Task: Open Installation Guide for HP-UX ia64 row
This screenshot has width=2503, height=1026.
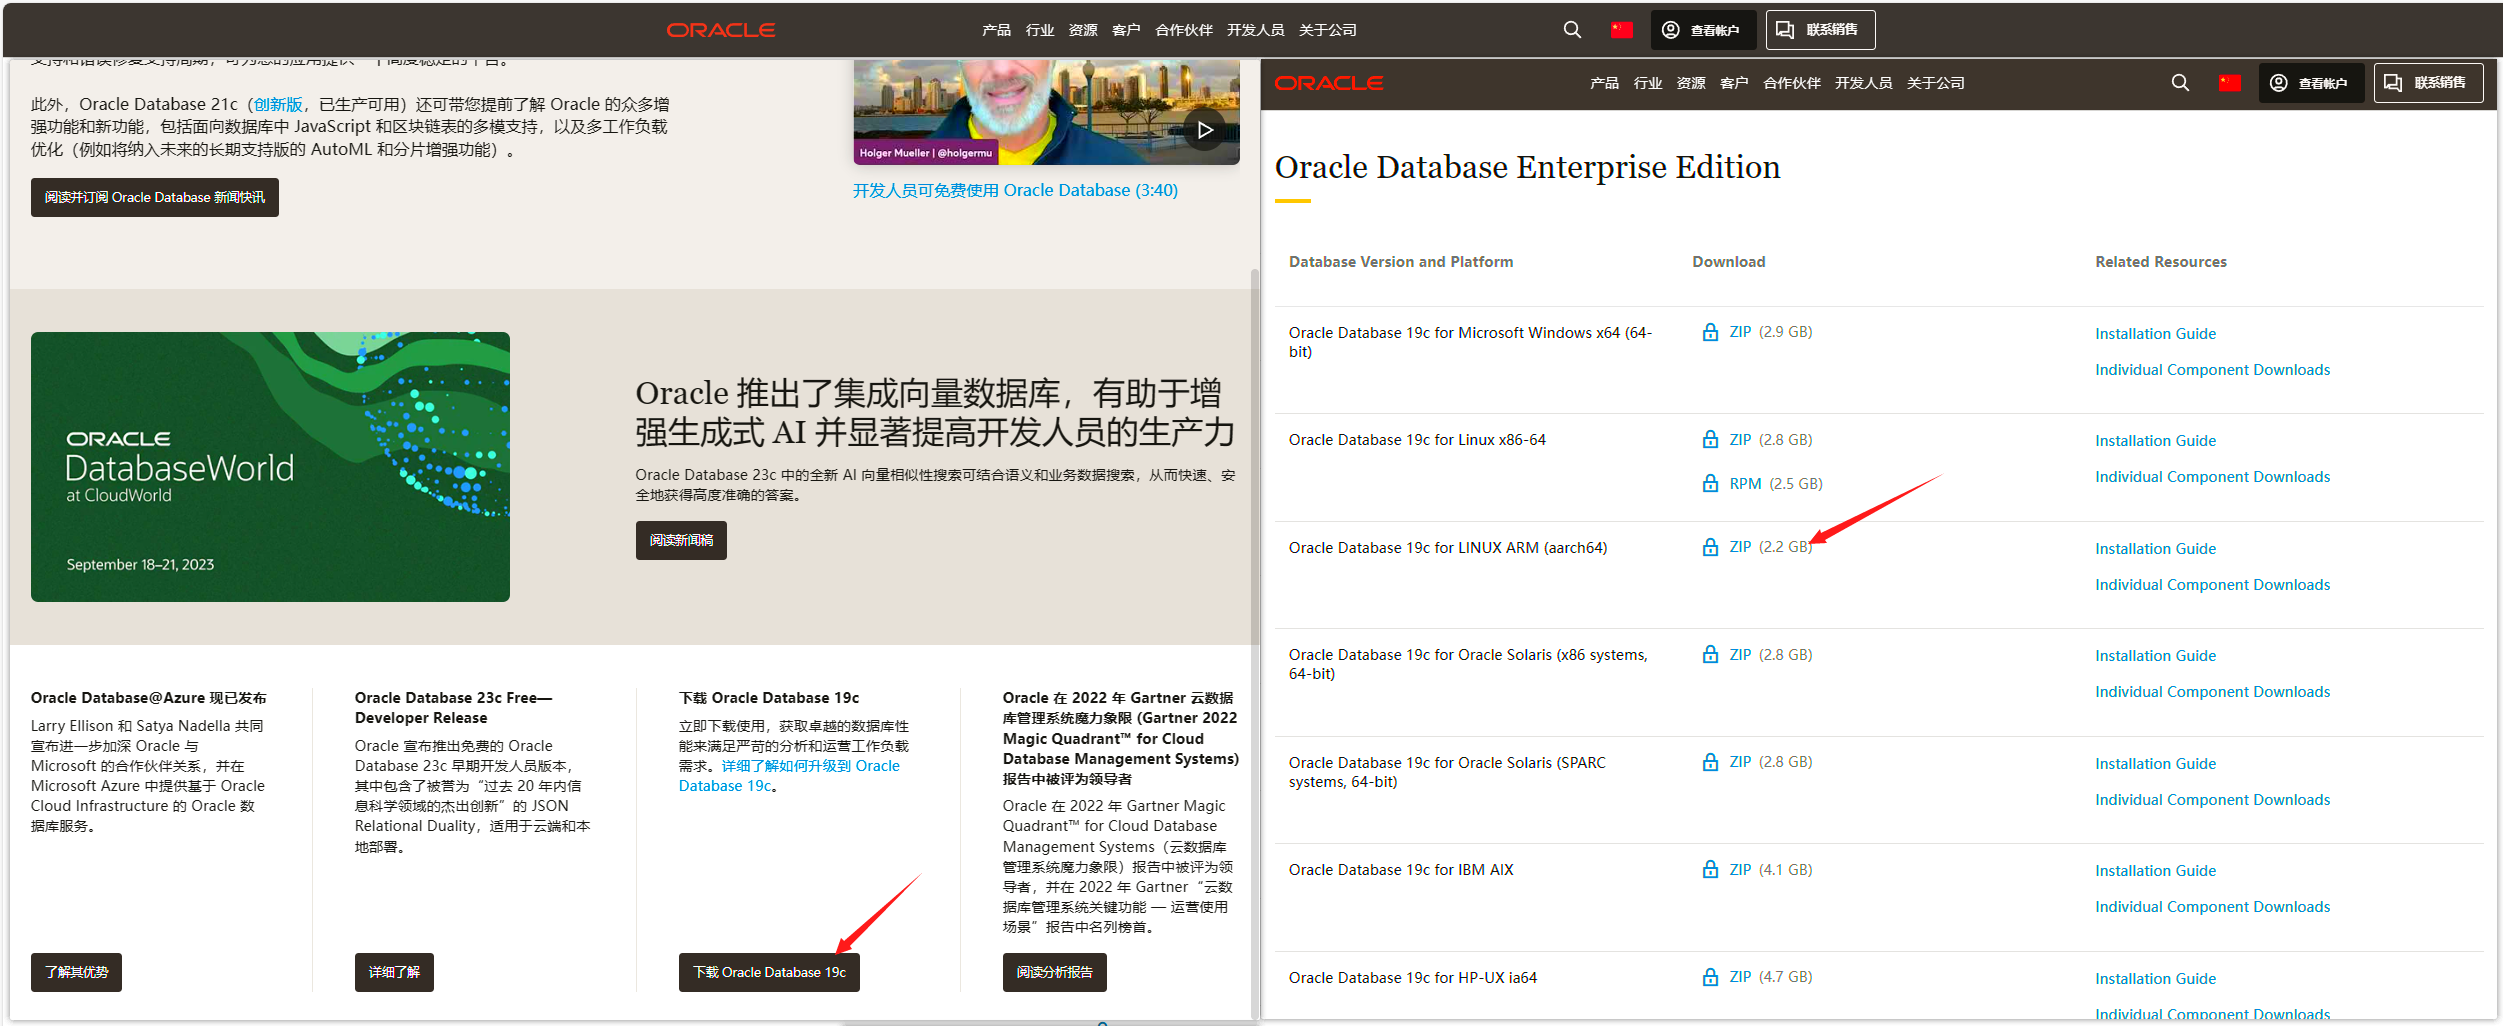Action: tap(2155, 979)
